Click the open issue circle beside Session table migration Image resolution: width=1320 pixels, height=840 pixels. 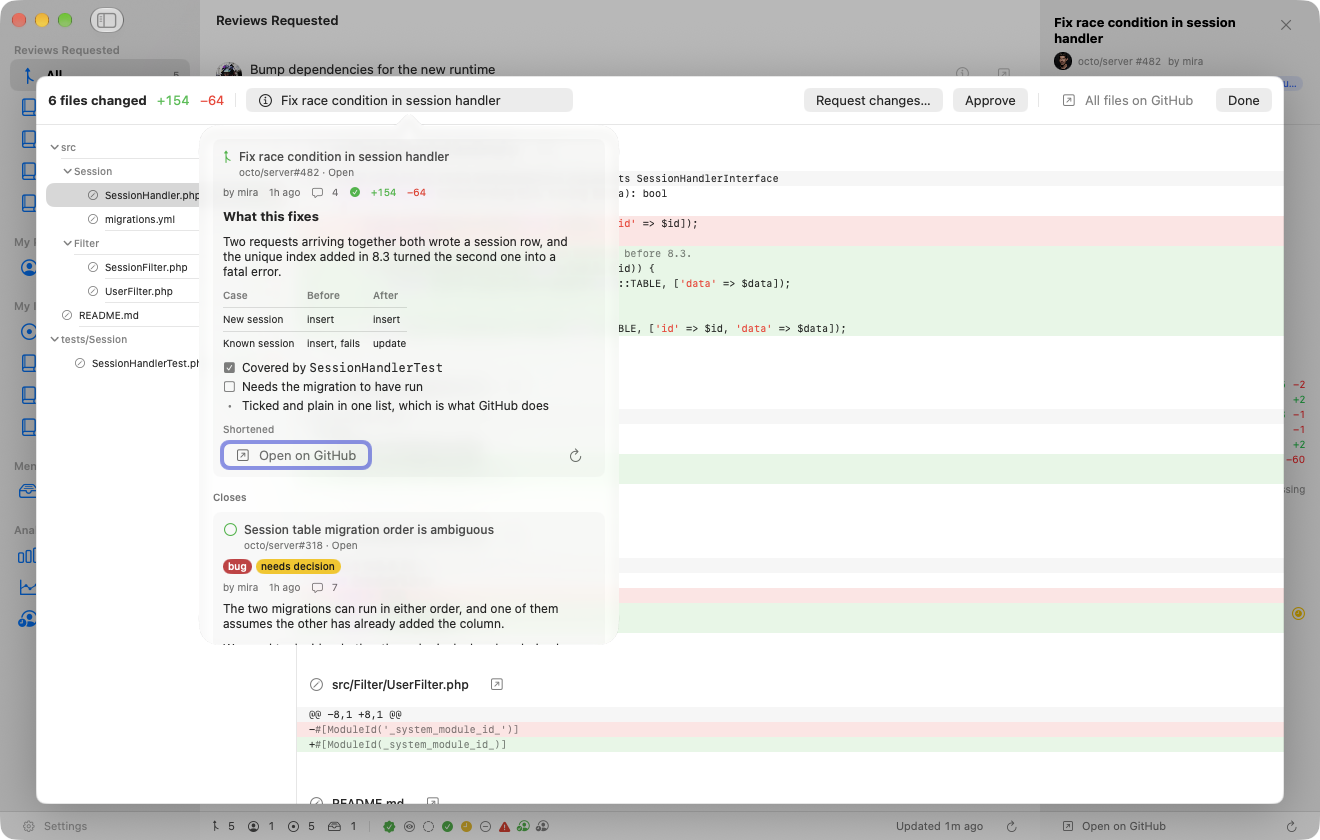click(x=231, y=530)
